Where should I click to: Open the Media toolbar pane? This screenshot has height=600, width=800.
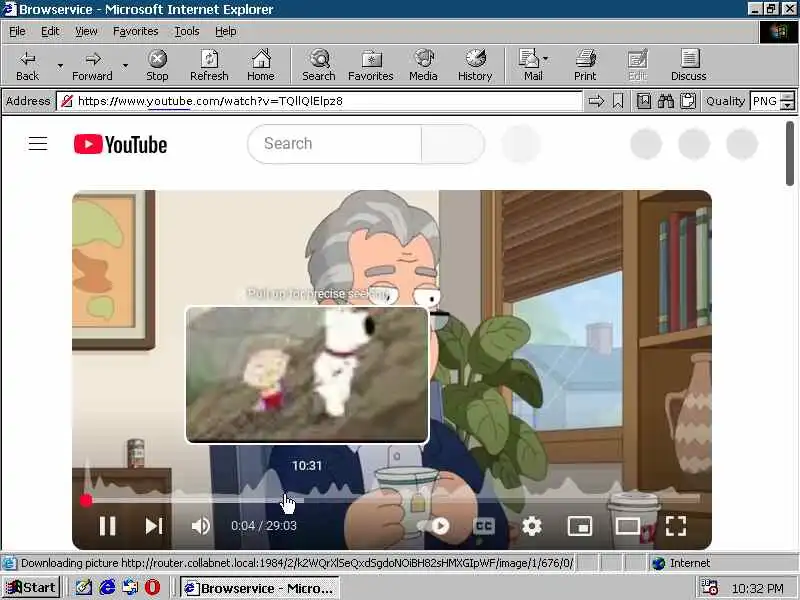423,66
